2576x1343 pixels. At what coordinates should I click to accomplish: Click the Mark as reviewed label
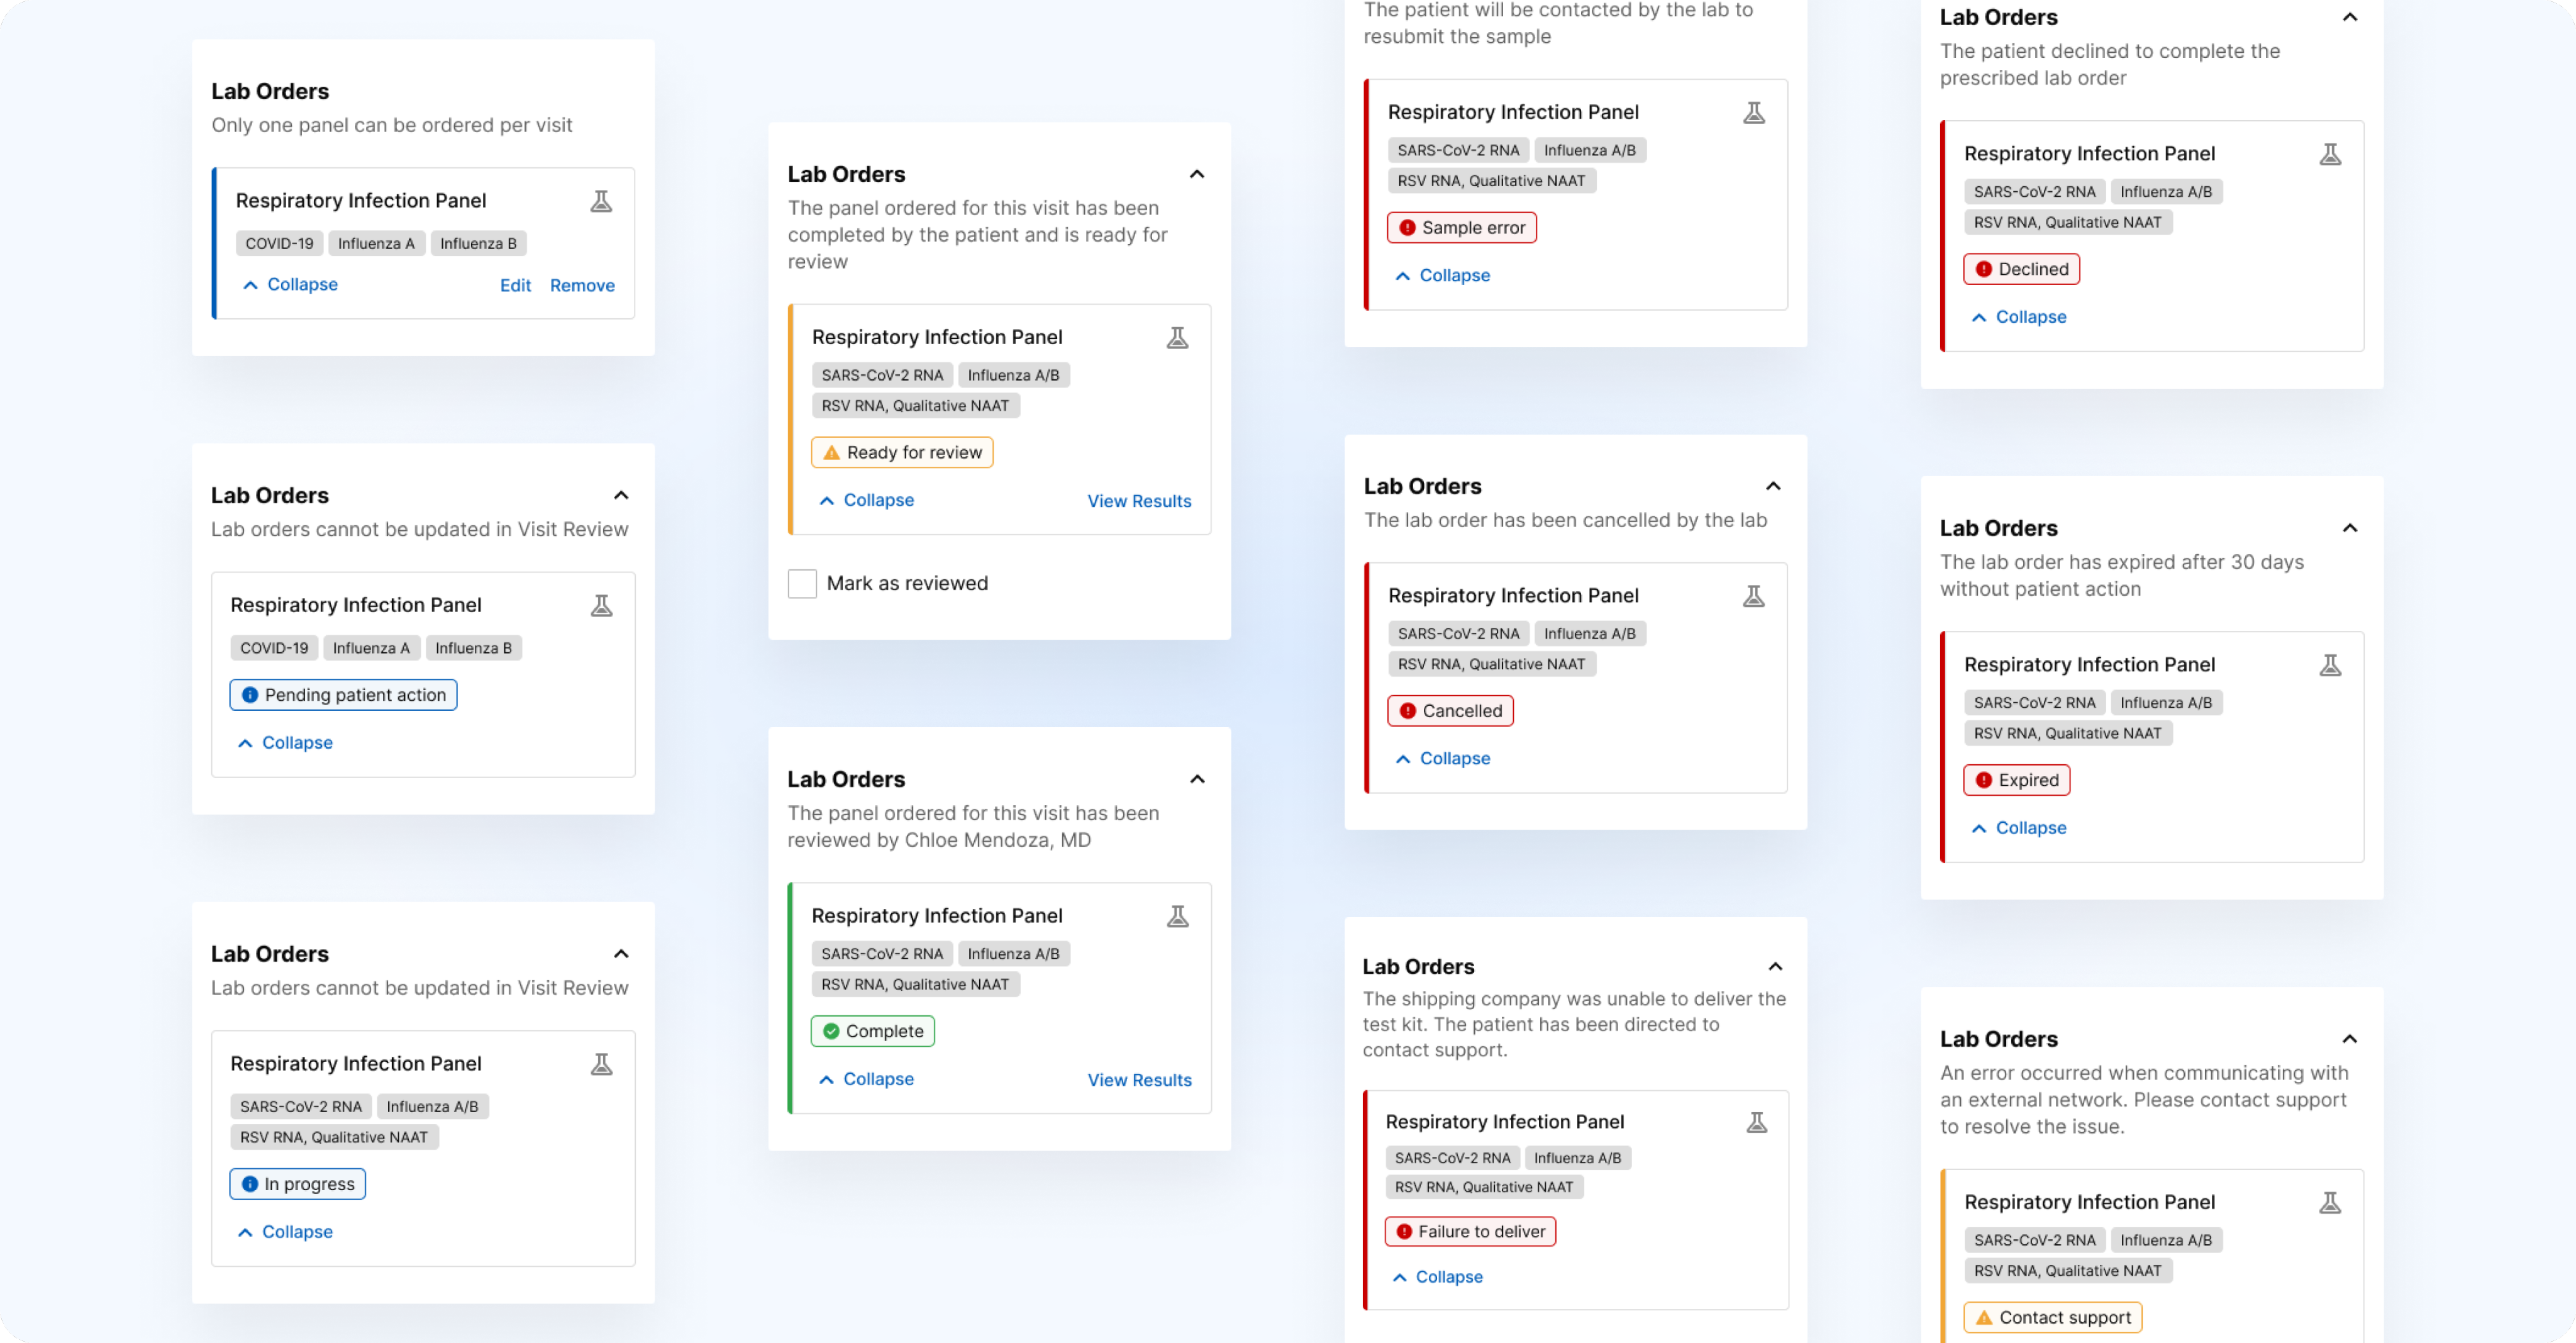907,583
